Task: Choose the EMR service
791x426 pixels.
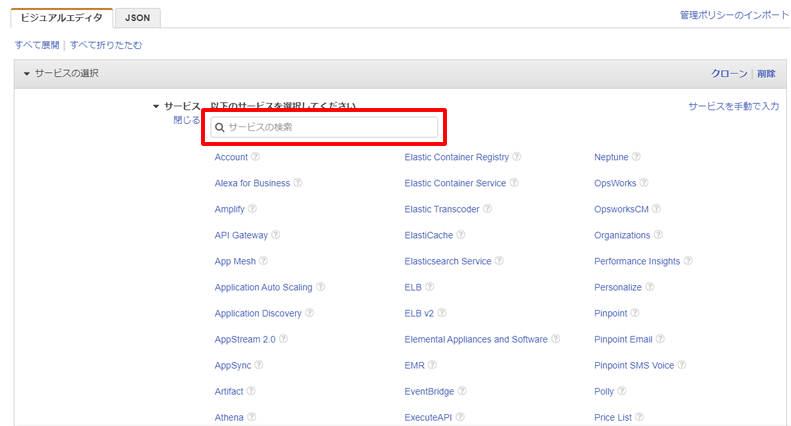Action: pyautogui.click(x=414, y=365)
